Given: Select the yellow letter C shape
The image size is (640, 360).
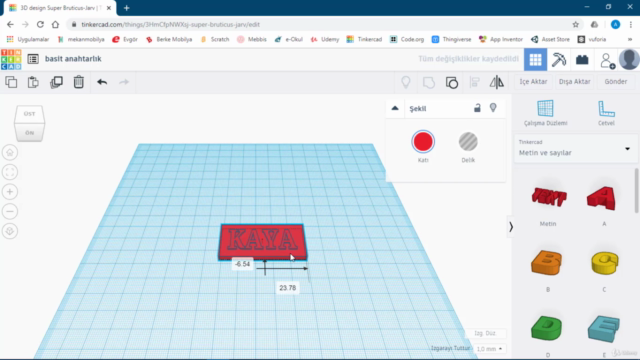Looking at the screenshot, I should pos(604,263).
